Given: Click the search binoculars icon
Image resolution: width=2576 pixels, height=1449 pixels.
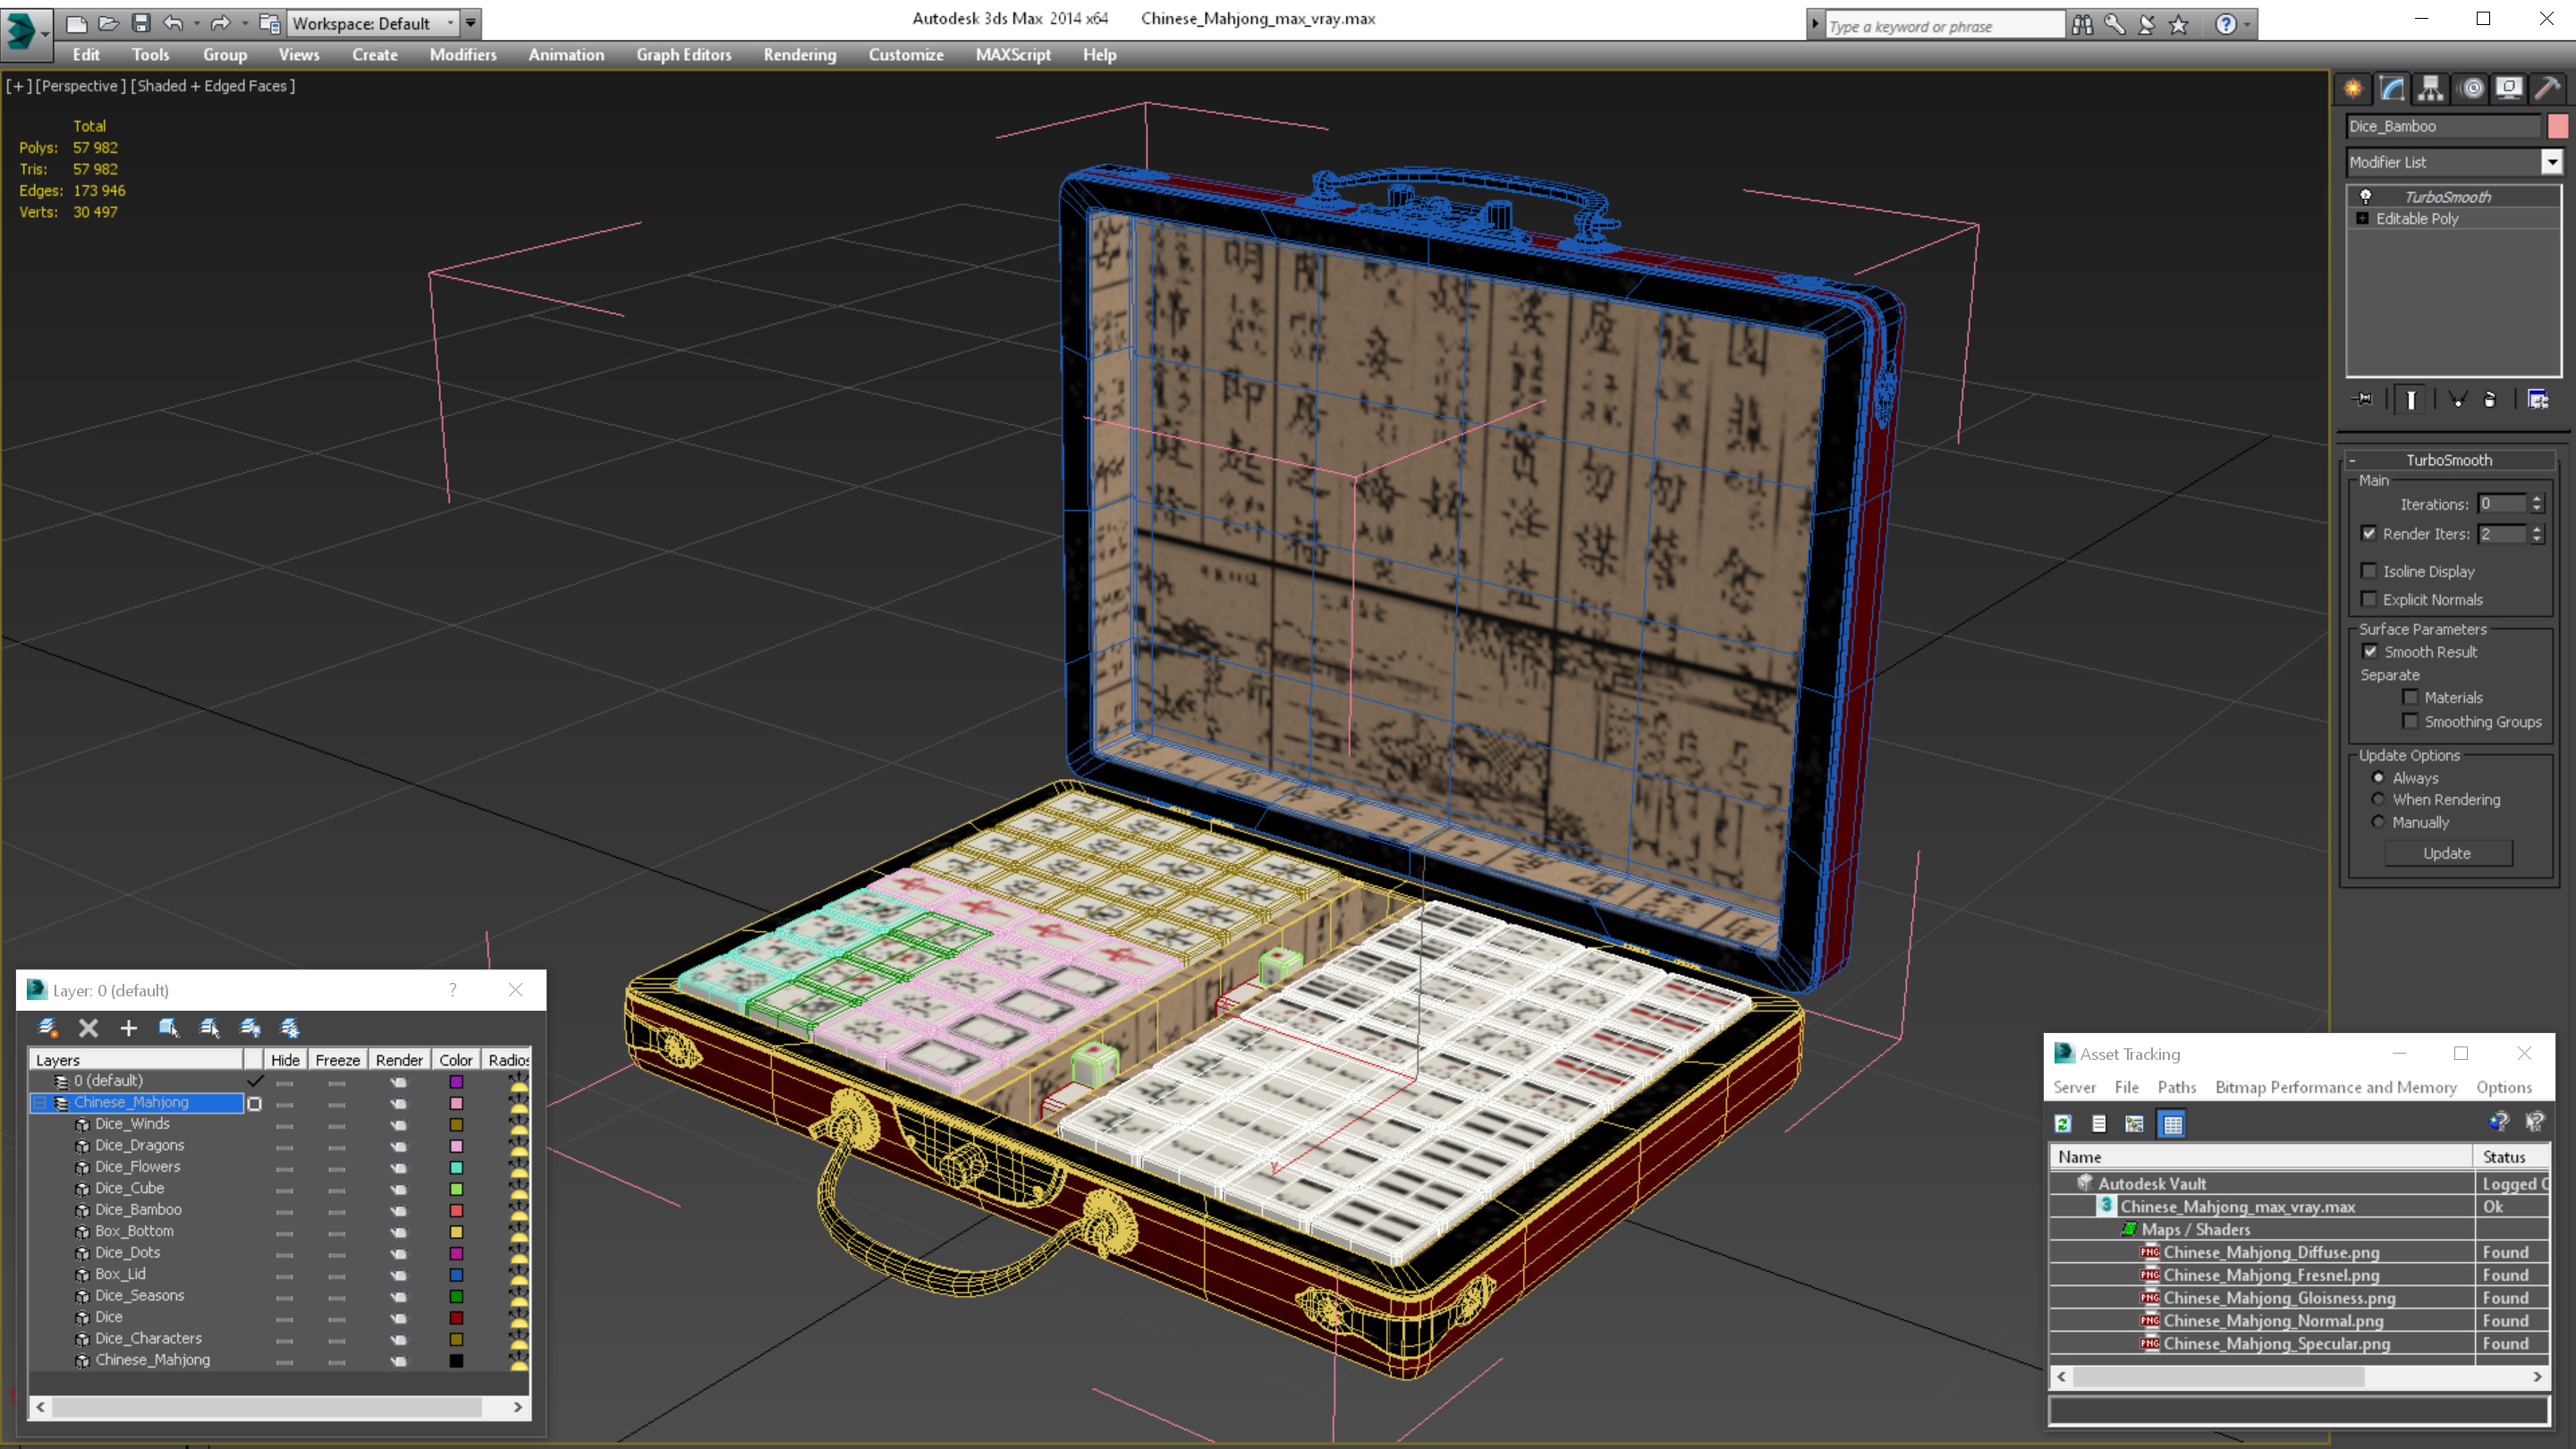Looking at the screenshot, I should 2082,25.
